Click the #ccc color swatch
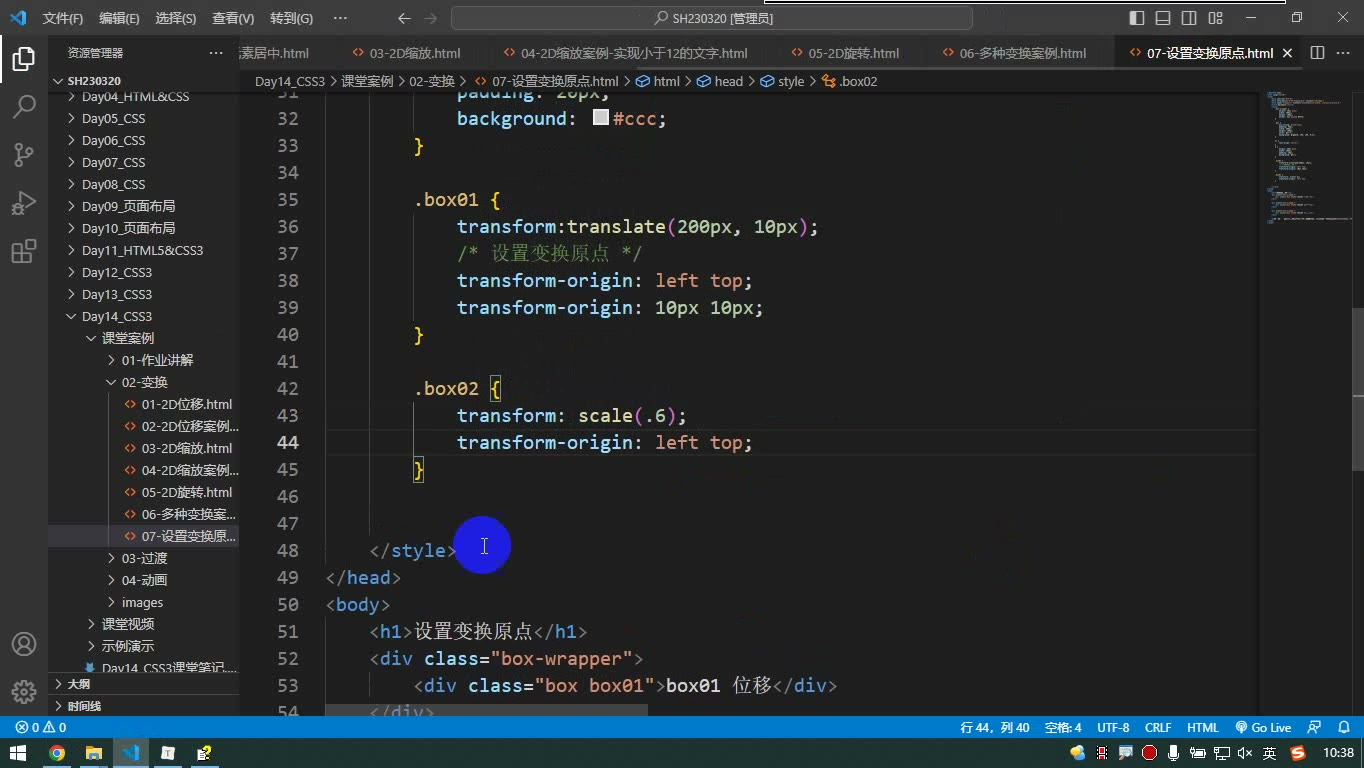1364x768 pixels. pyautogui.click(x=601, y=118)
